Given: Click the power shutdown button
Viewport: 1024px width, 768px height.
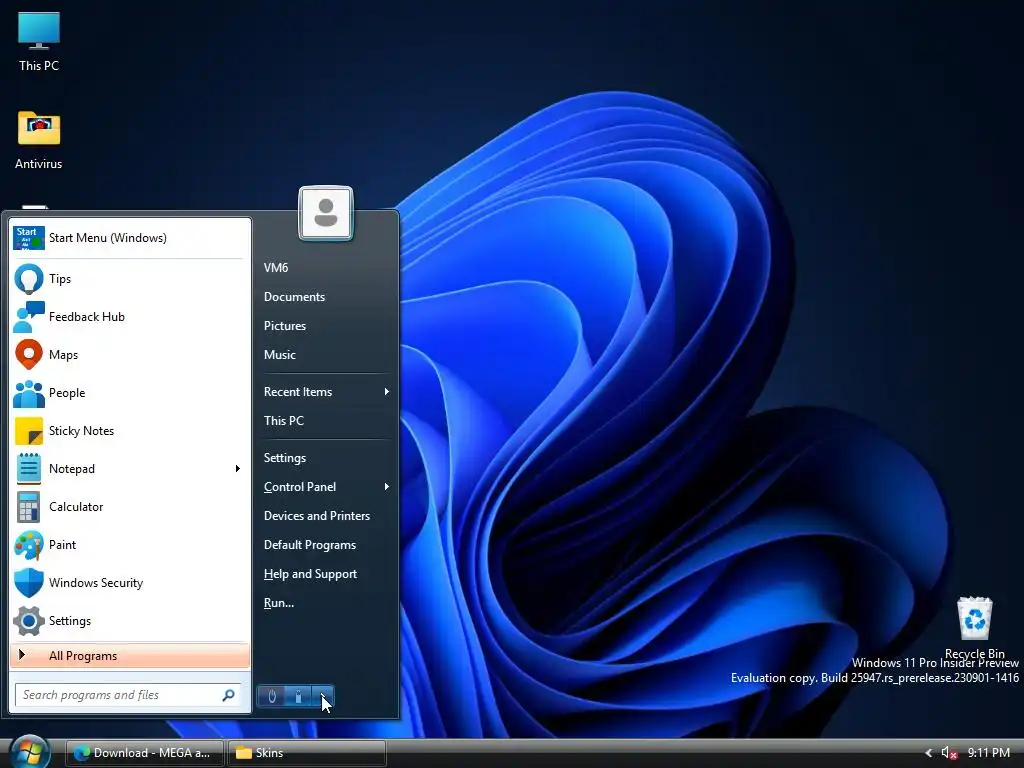Looking at the screenshot, I should point(272,696).
